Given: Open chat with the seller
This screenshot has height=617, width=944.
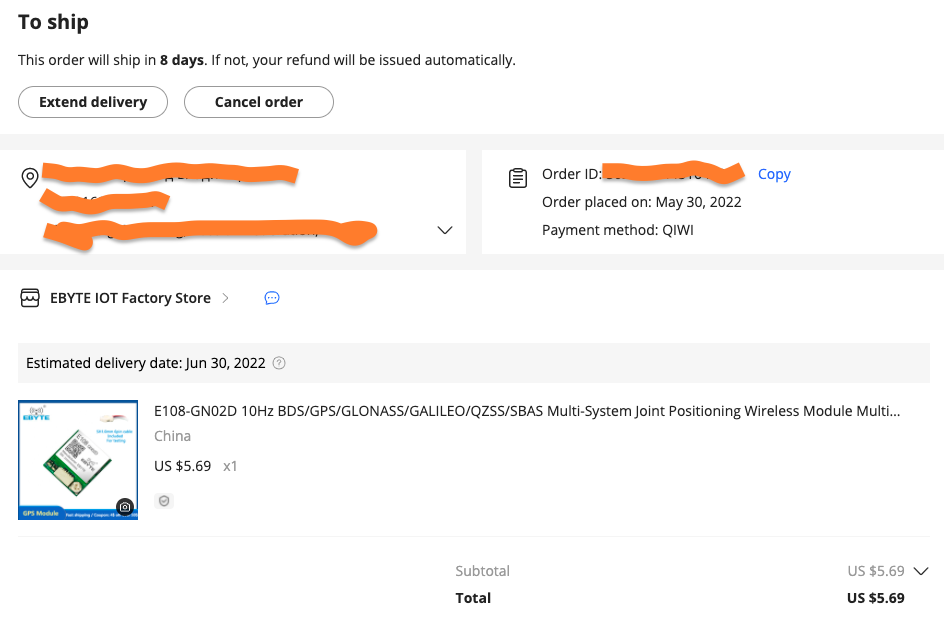Looking at the screenshot, I should point(272,298).
